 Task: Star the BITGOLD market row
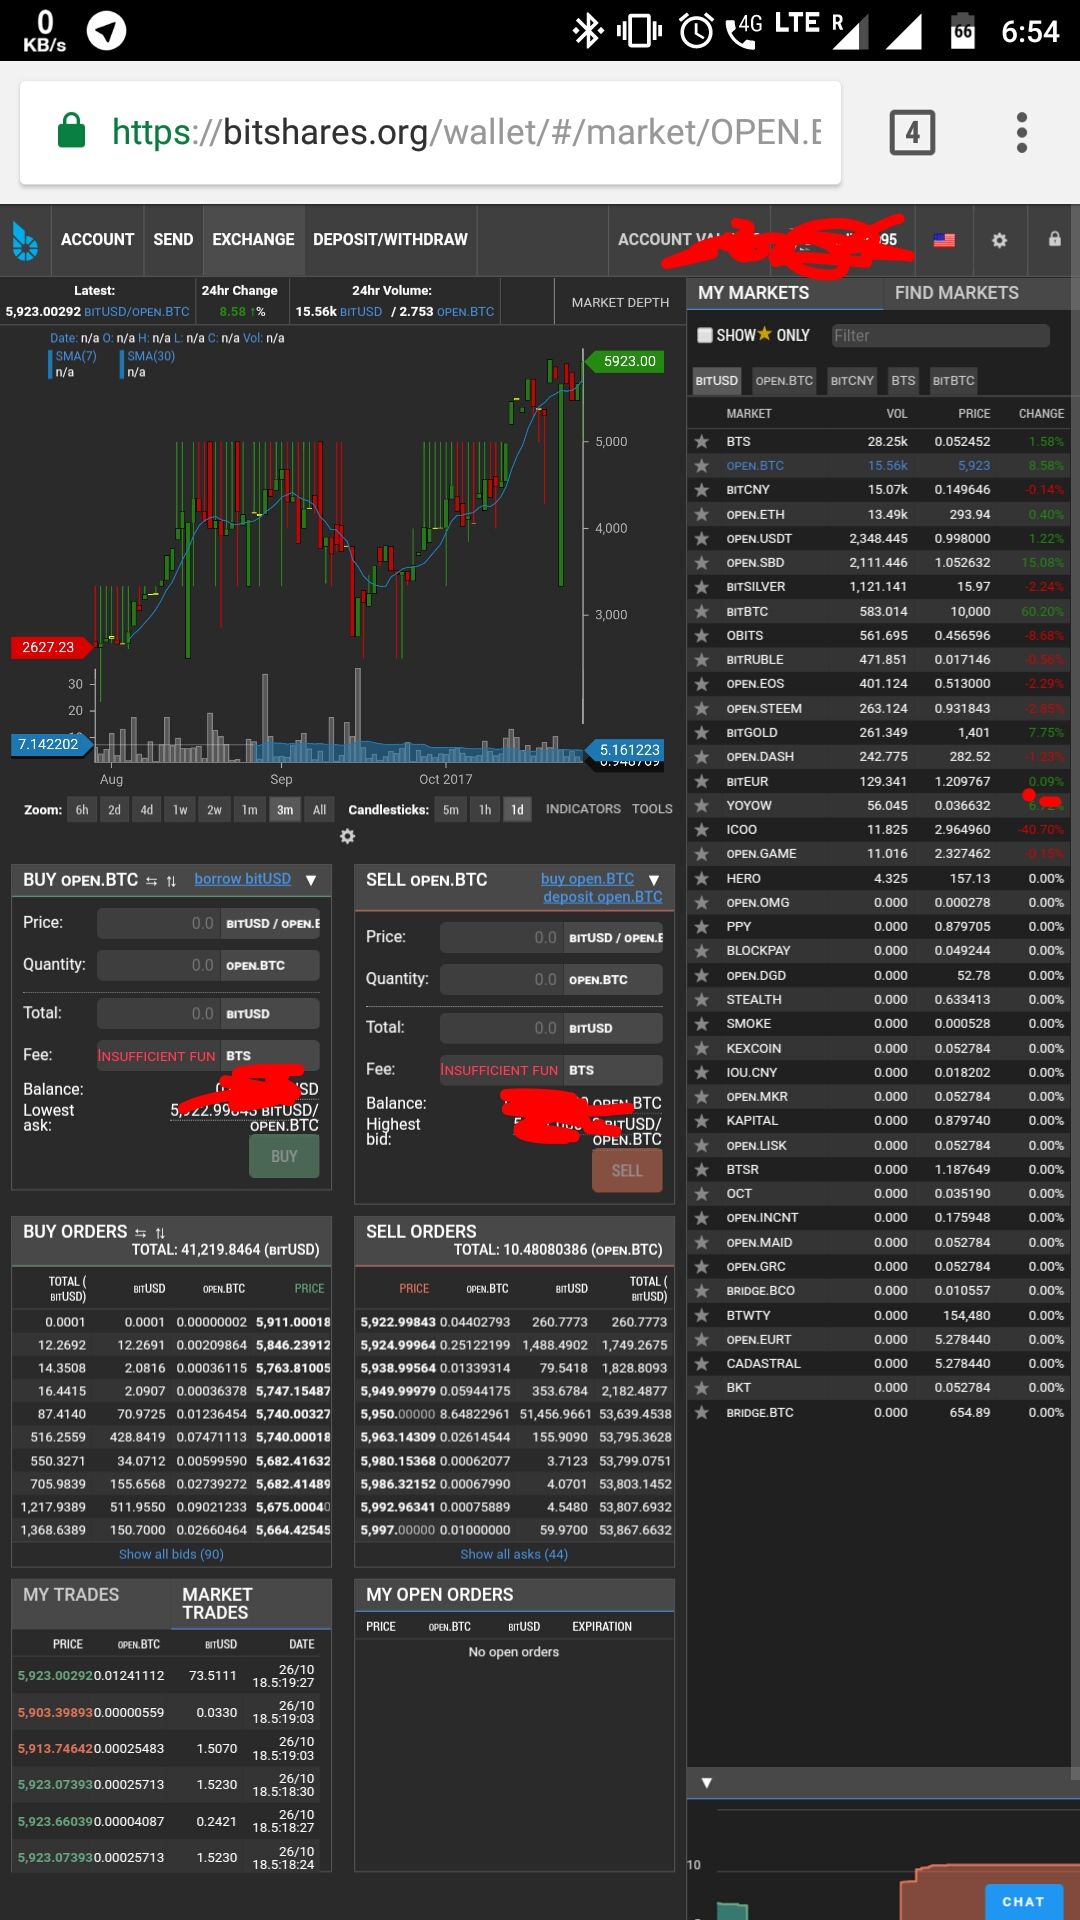coord(702,732)
